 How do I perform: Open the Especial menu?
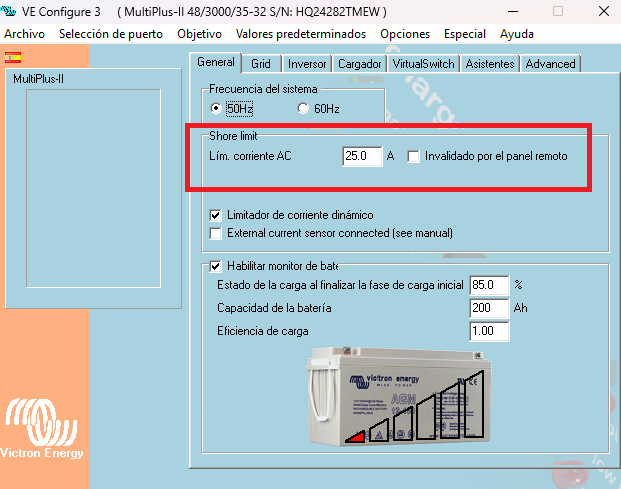[x=465, y=34]
